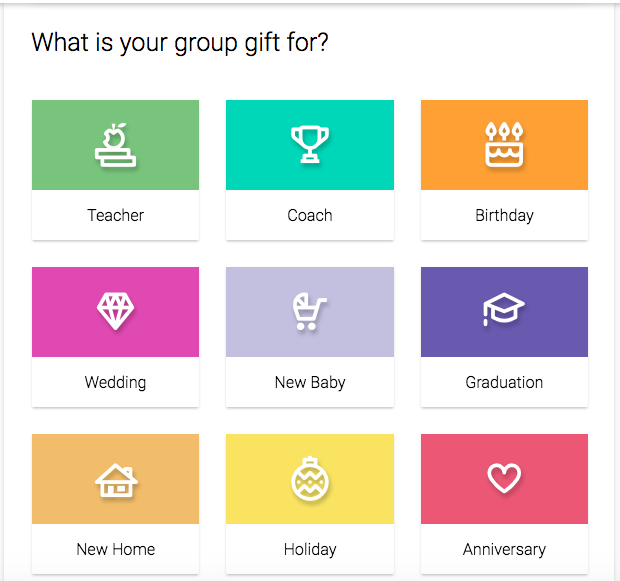Choose the Birthday card label
This screenshot has height=581, width=620.
[x=504, y=216]
